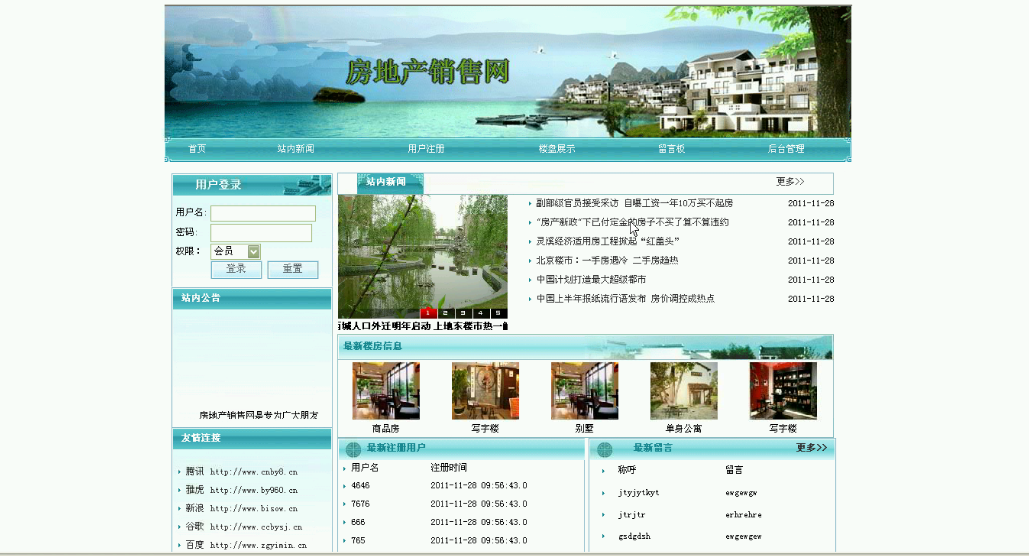
Task: Open 腾讯 friendly link
Action: (x=241, y=472)
